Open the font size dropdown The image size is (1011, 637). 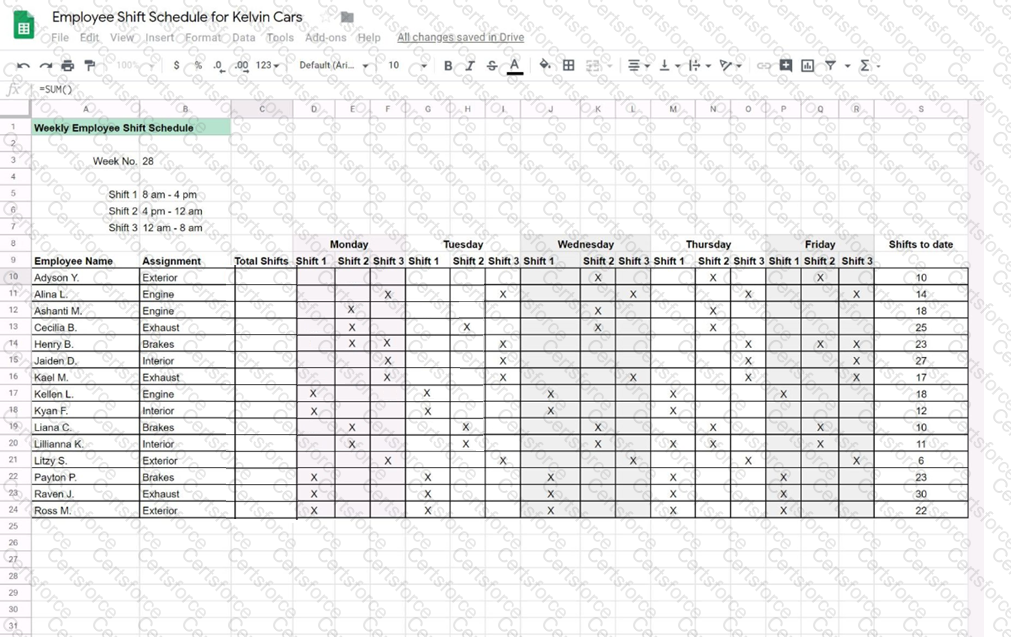point(407,66)
